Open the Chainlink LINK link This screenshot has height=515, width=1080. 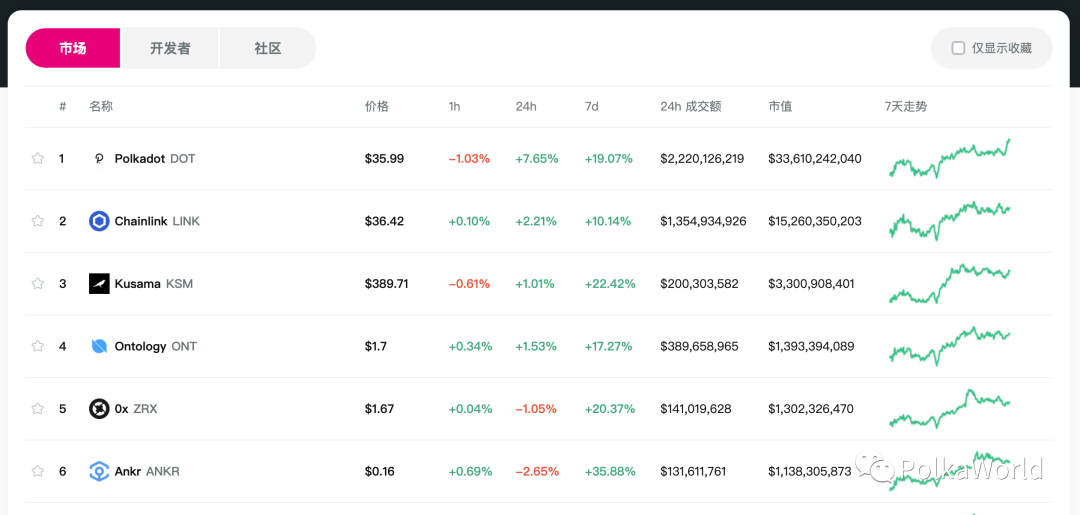coord(157,221)
